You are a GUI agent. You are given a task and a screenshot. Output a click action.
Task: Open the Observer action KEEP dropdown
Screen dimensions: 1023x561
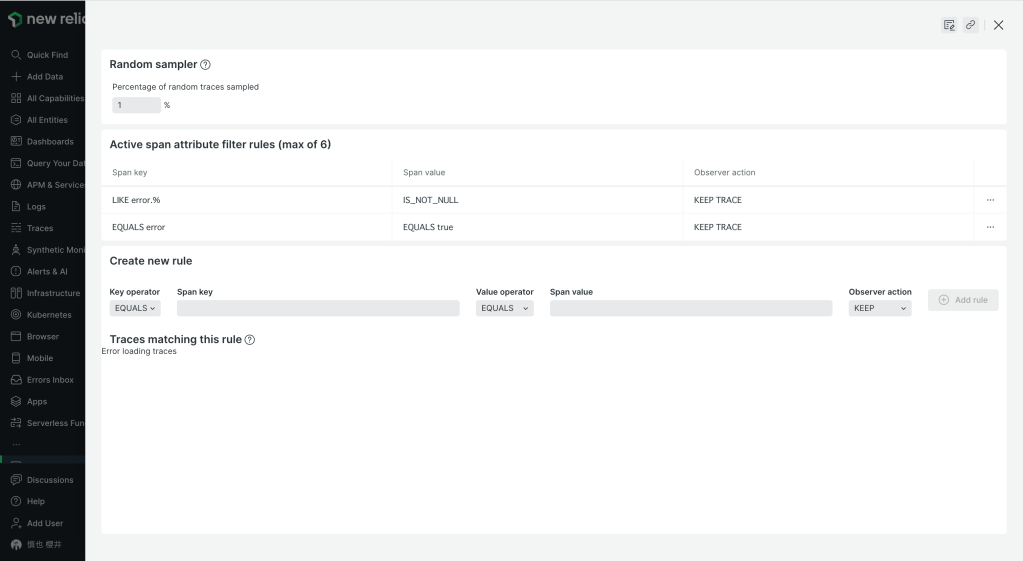pyautogui.click(x=880, y=308)
